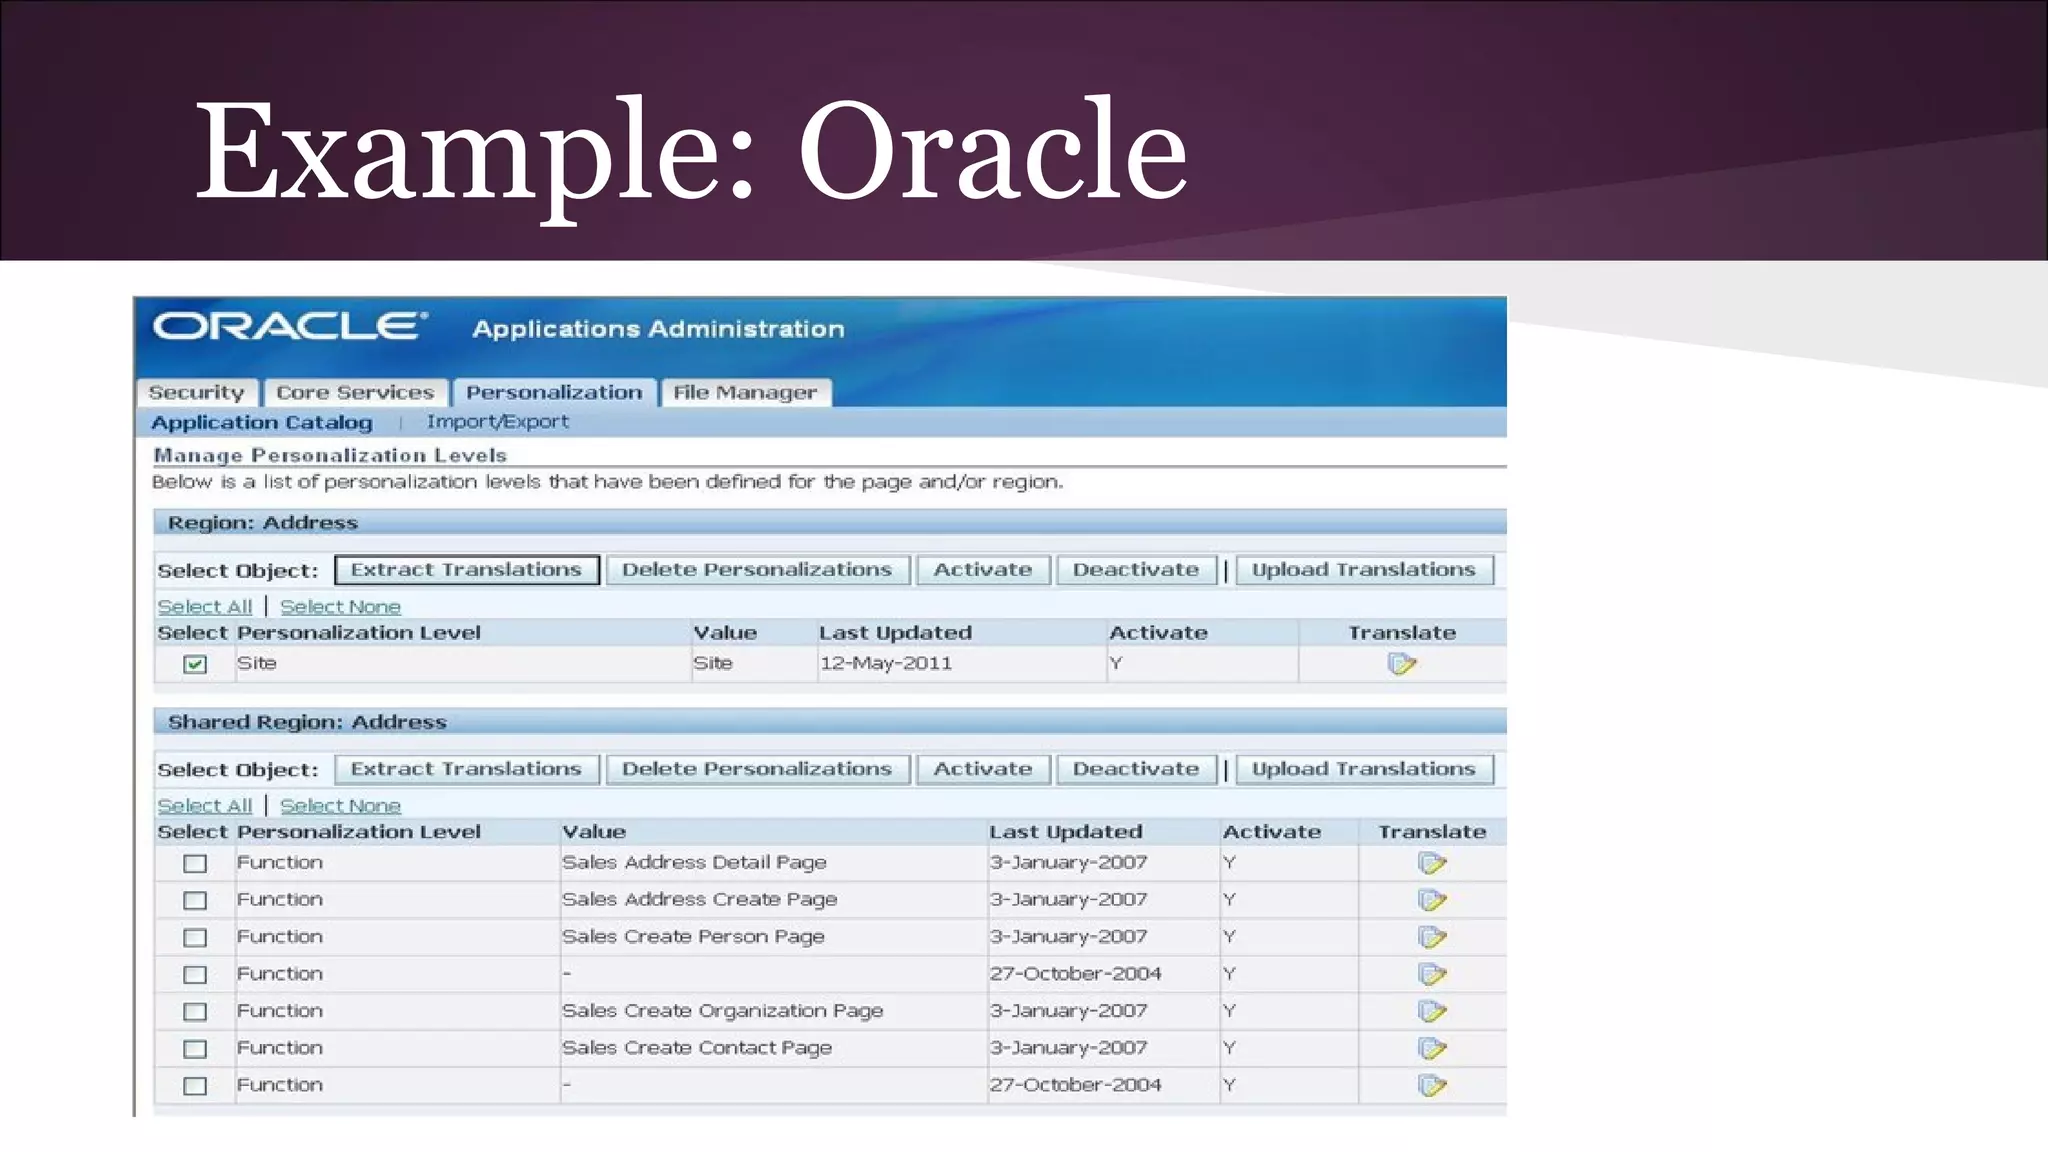This screenshot has width=2048, height=1152.
Task: Switch to the Security tab
Action: point(197,392)
